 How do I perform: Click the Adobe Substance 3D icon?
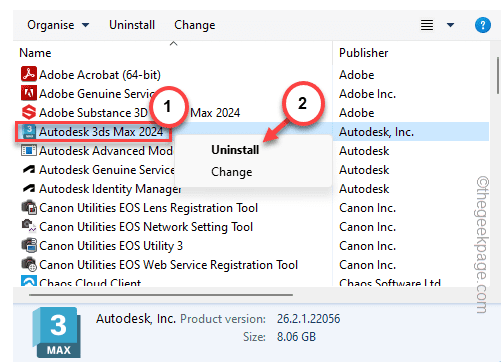(x=29, y=112)
